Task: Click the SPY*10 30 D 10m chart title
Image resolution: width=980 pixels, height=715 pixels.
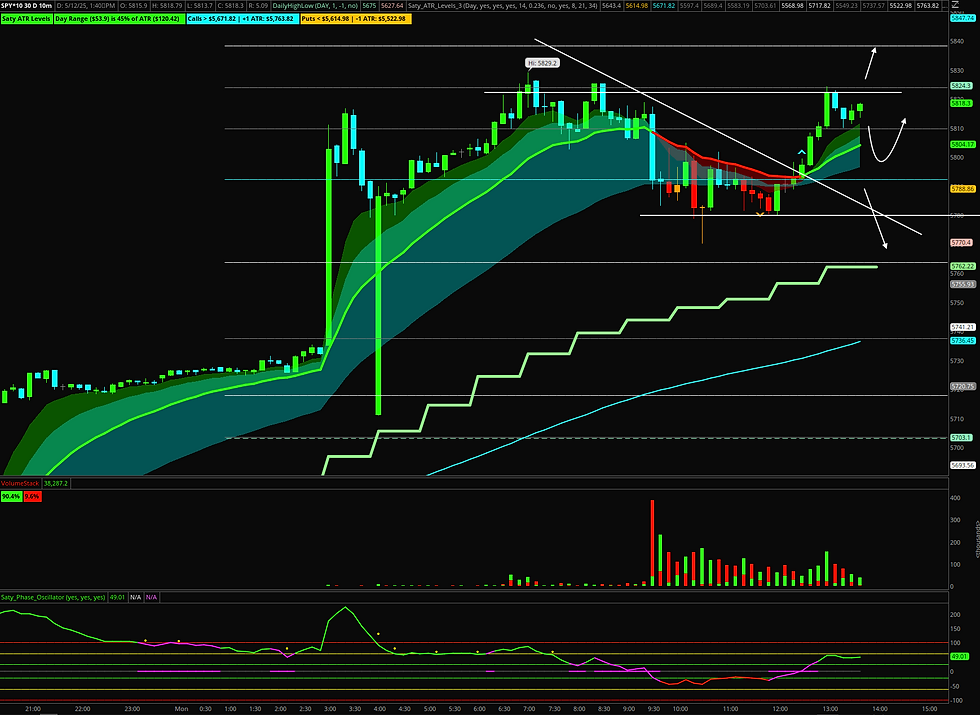Action: pyautogui.click(x=27, y=6)
